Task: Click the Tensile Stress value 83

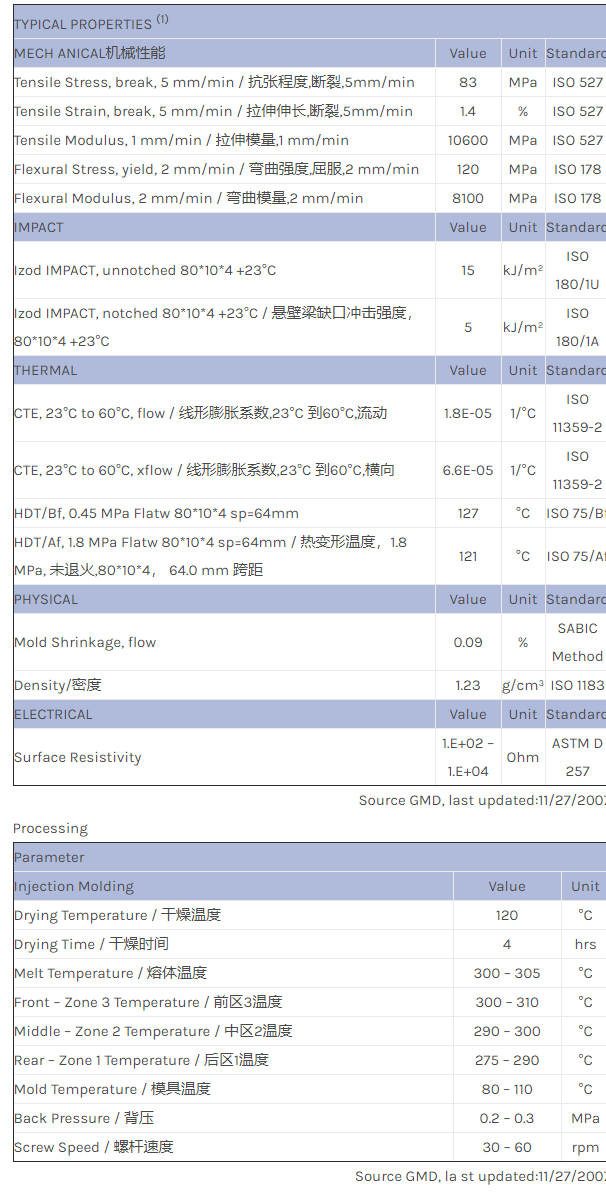Action: (x=468, y=82)
